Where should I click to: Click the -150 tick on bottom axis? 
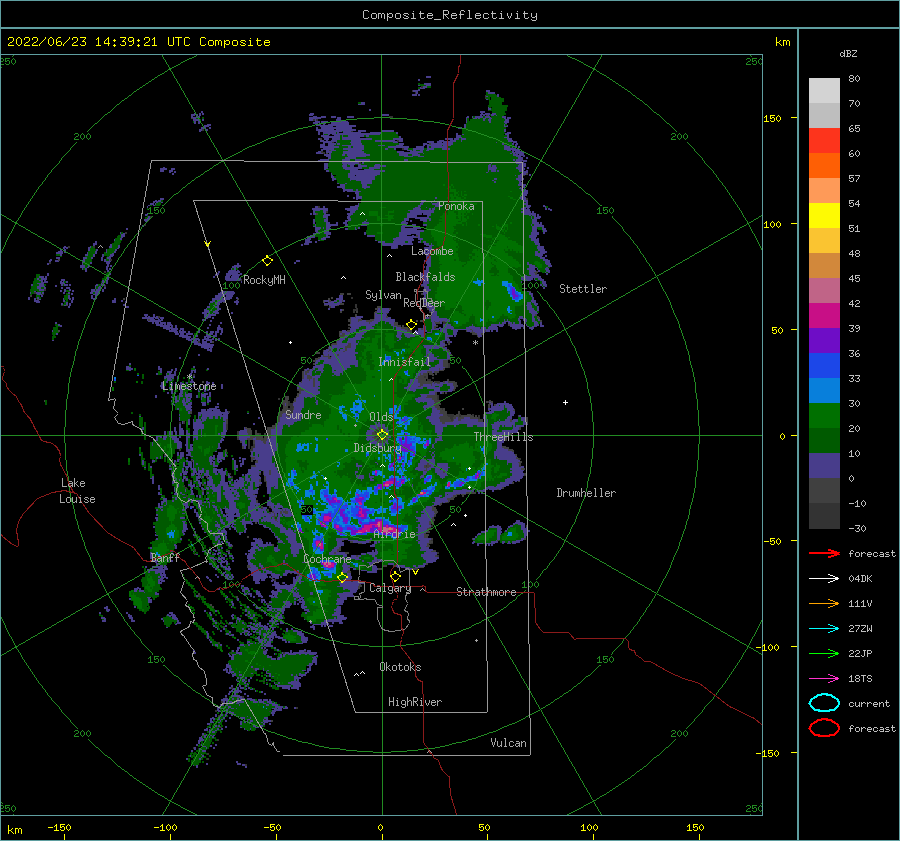coord(59,827)
